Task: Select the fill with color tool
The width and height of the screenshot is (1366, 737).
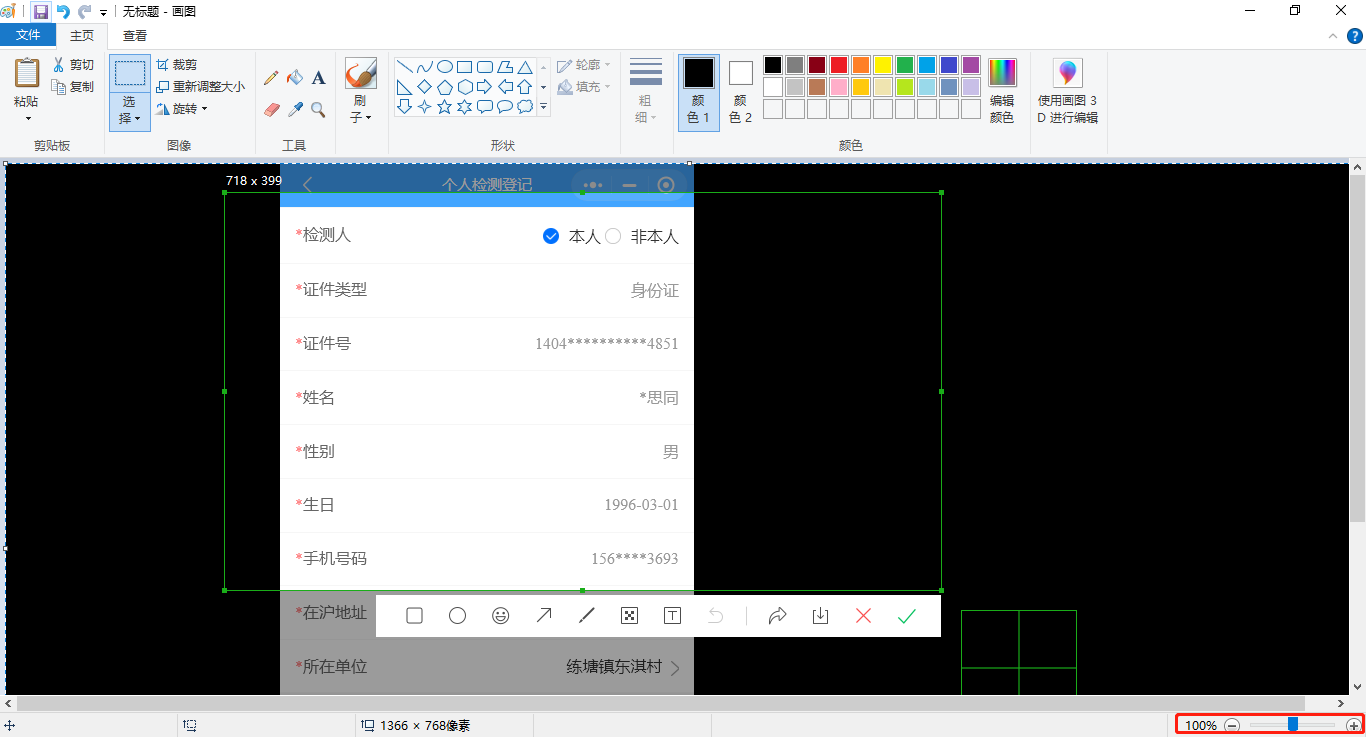Action: 295,77
